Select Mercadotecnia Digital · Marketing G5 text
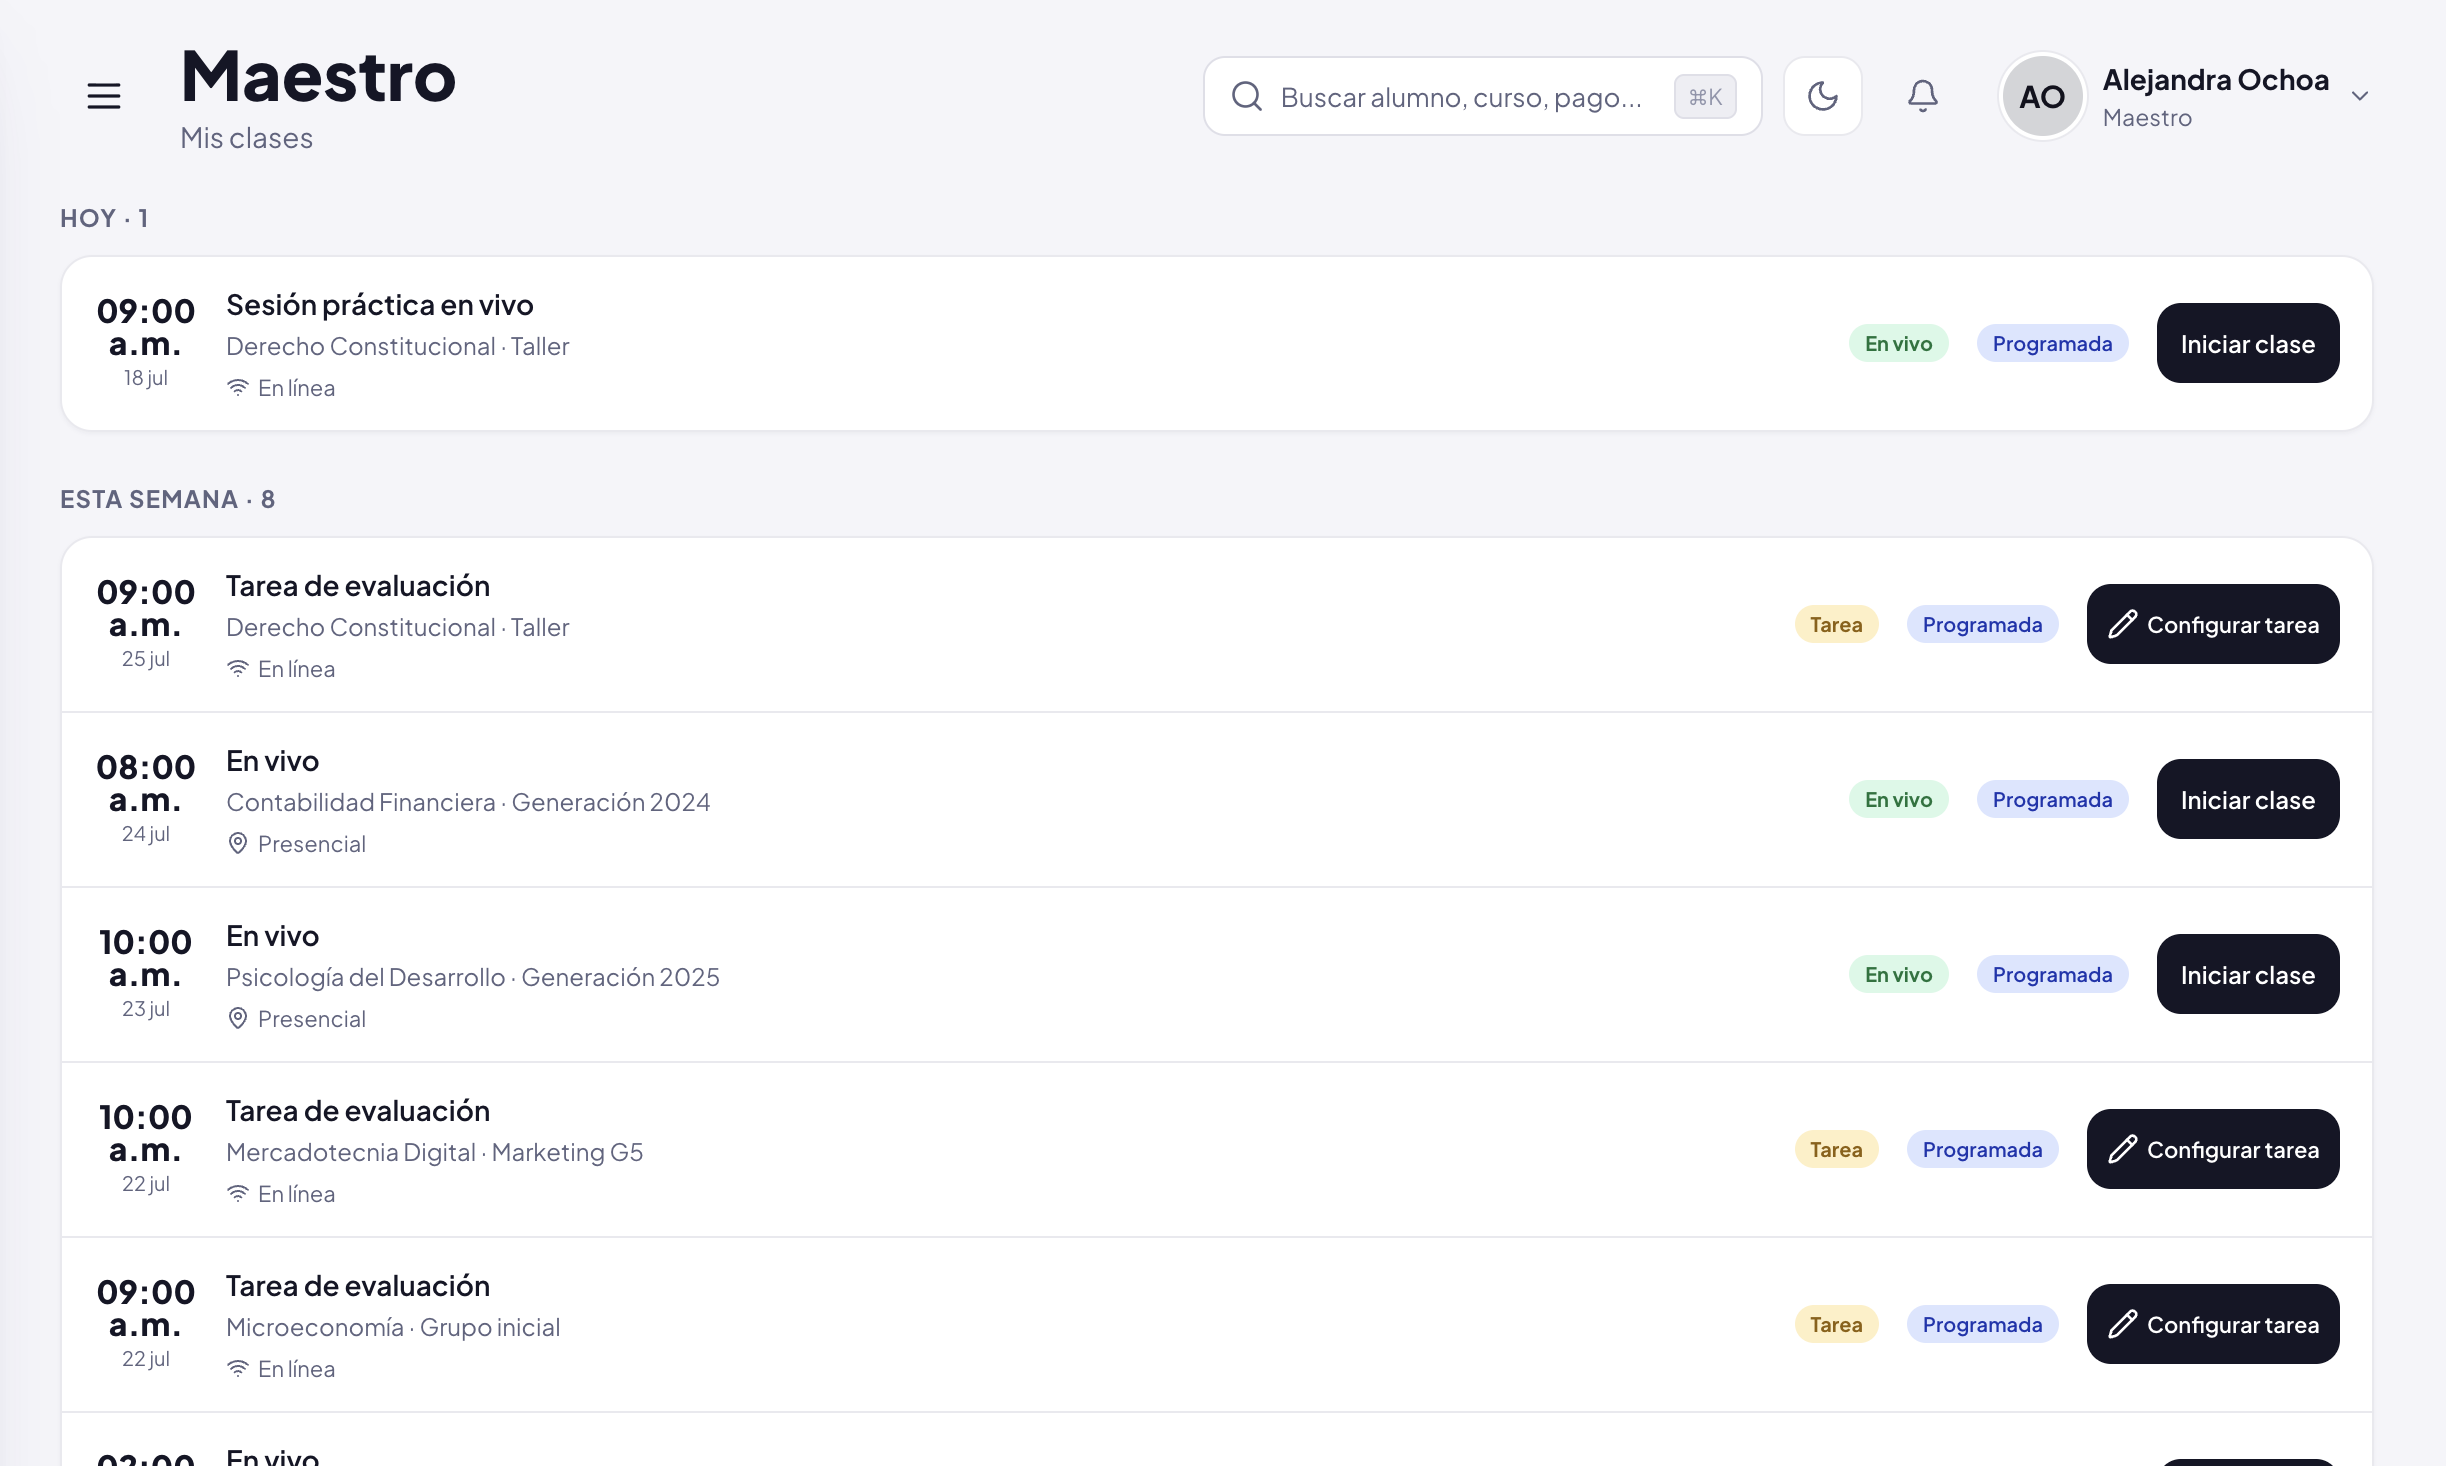This screenshot has height=1466, width=2446. pyautogui.click(x=435, y=1152)
